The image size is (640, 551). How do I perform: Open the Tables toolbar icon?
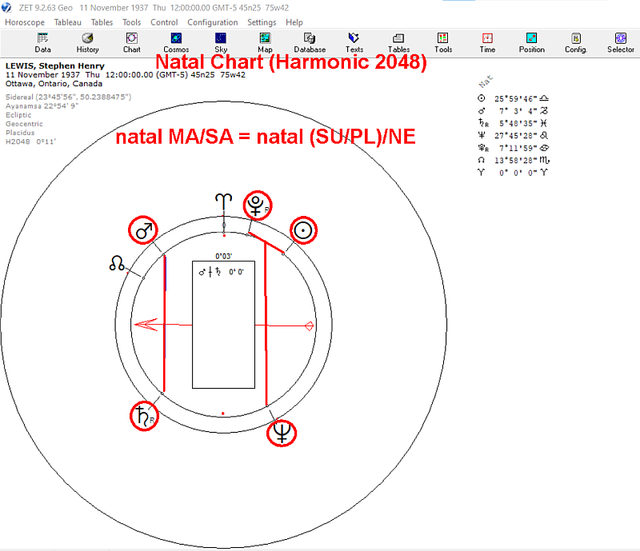[398, 43]
